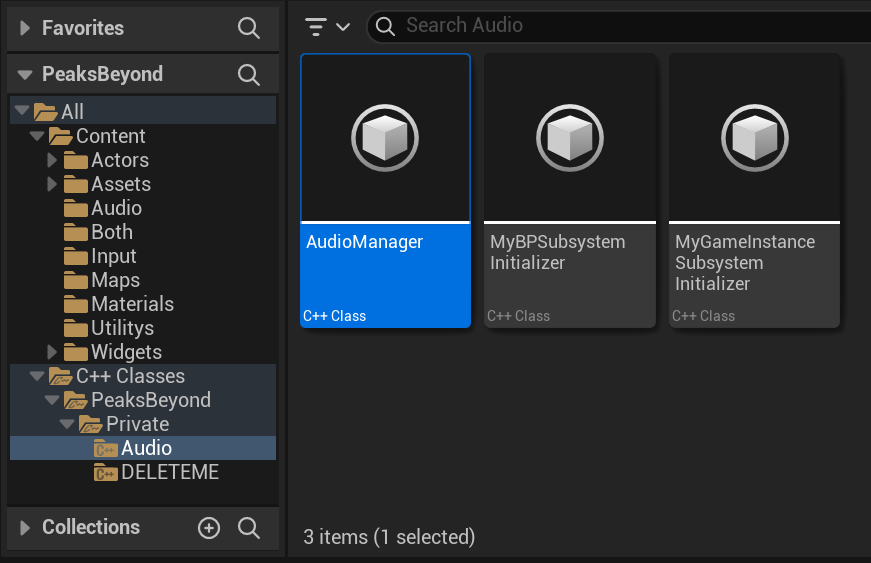Expand the Favorites section
871x563 pixels.
(25, 29)
